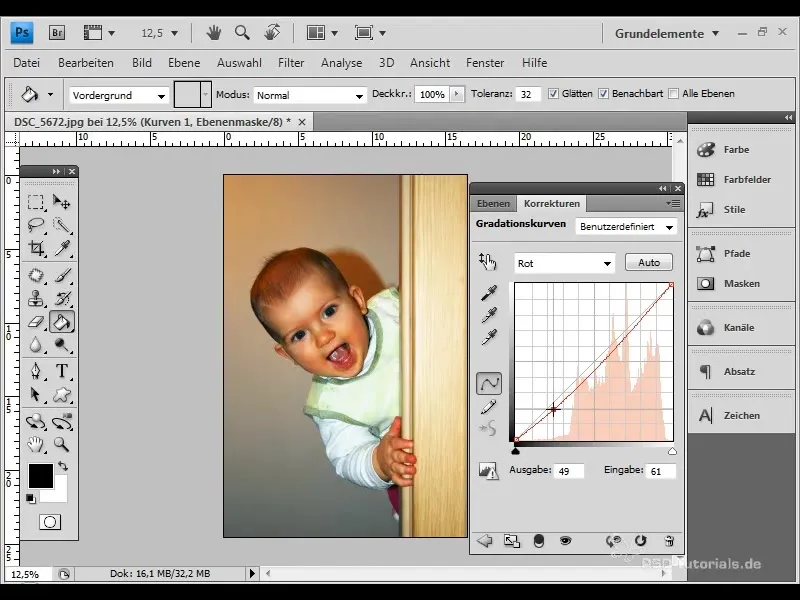Select the Zoom tool in toolbox

[62, 444]
